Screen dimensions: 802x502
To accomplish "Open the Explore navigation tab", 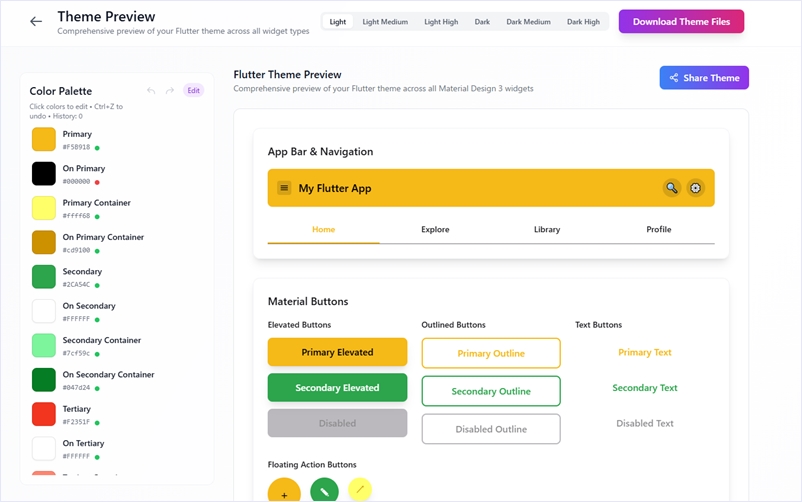I will pos(435,230).
